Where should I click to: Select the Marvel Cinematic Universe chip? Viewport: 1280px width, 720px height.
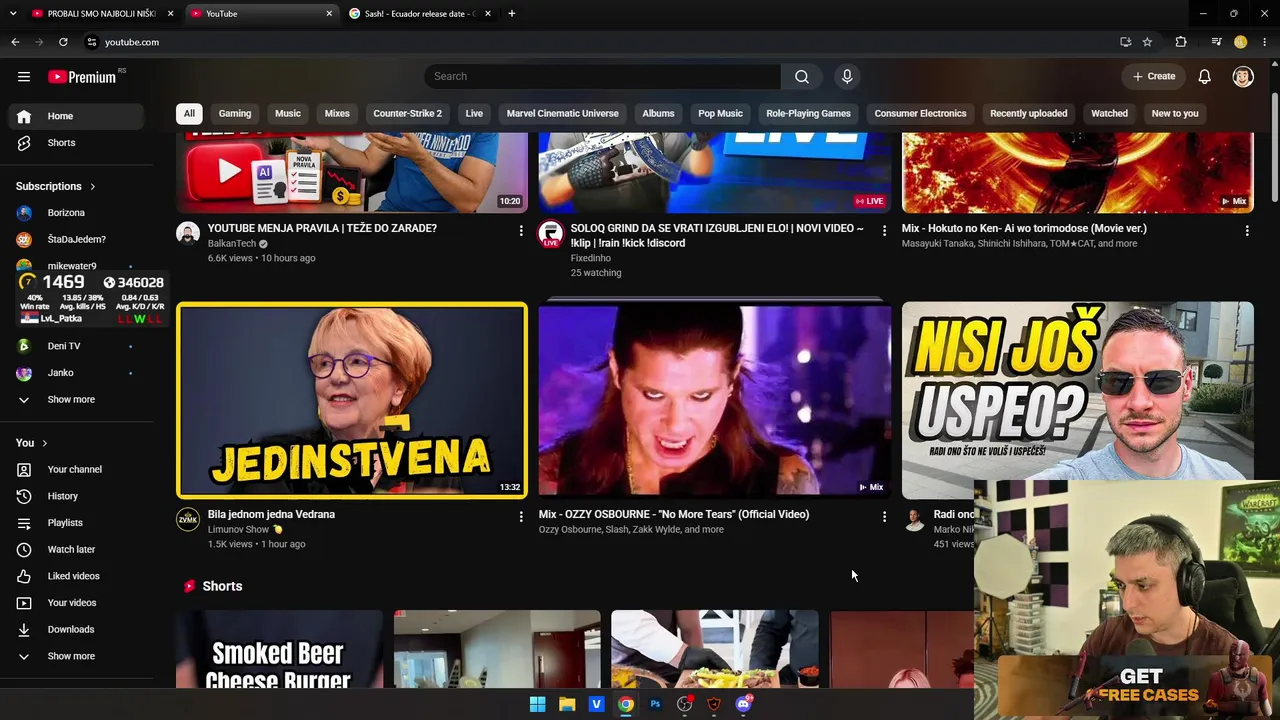pyautogui.click(x=562, y=113)
